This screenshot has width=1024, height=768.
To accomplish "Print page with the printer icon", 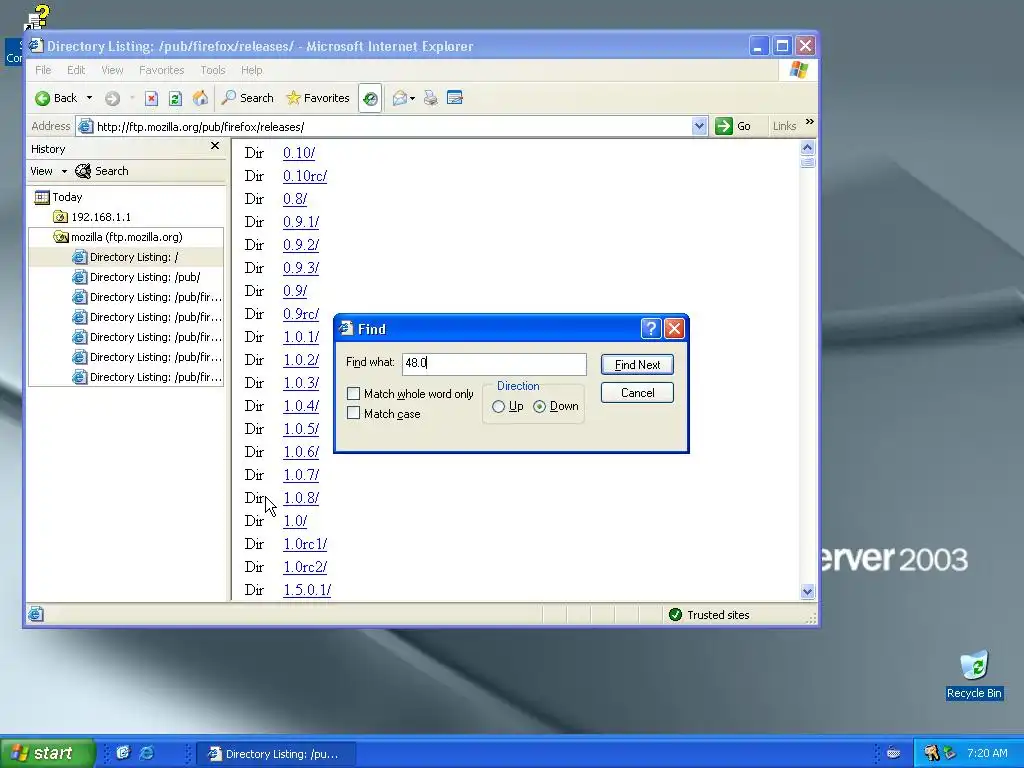I will click(x=430, y=98).
